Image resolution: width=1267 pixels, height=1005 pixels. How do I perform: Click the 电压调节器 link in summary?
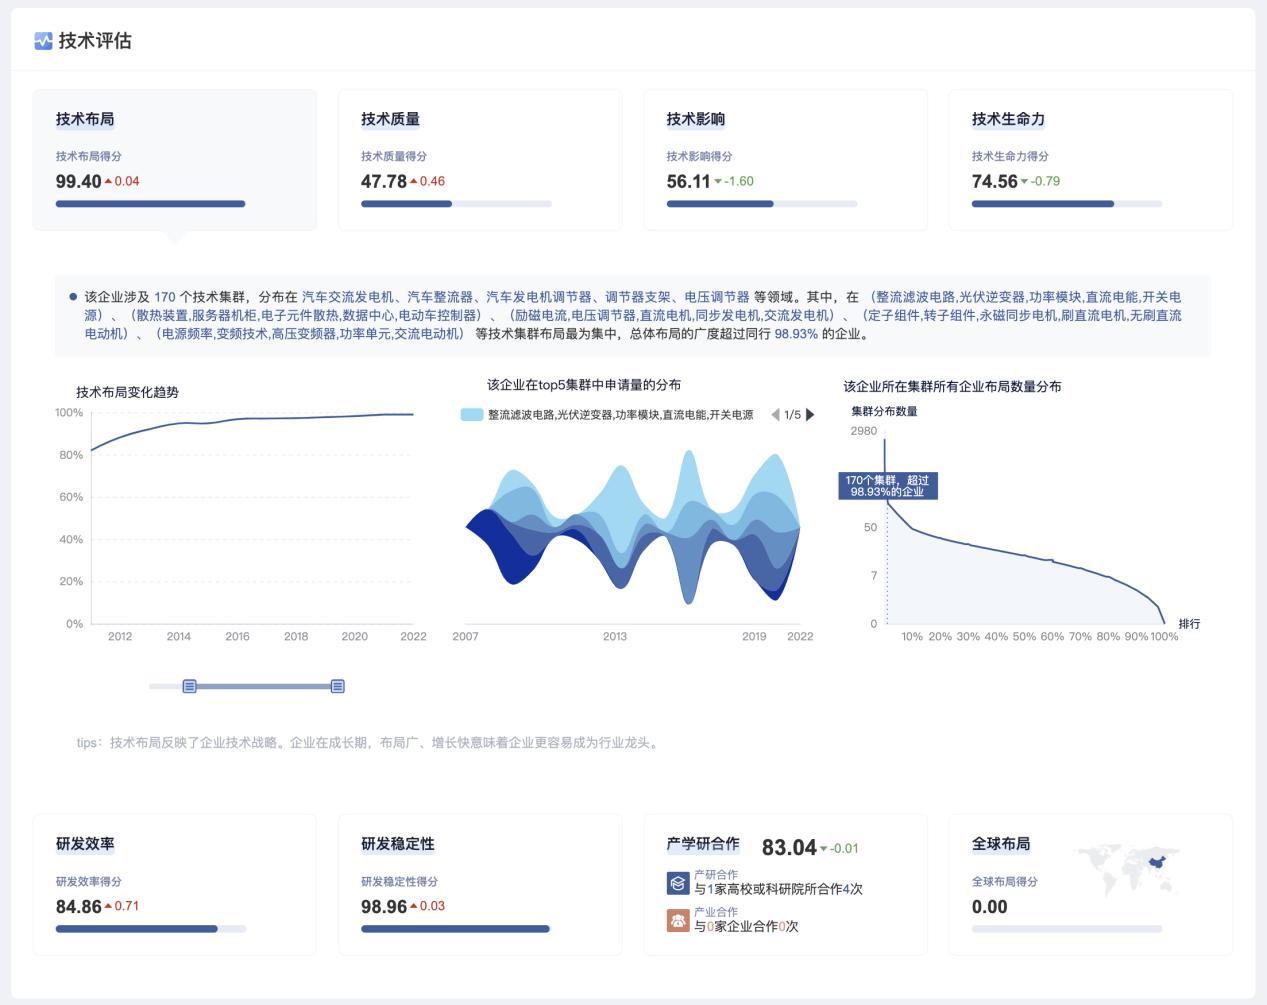(717, 297)
